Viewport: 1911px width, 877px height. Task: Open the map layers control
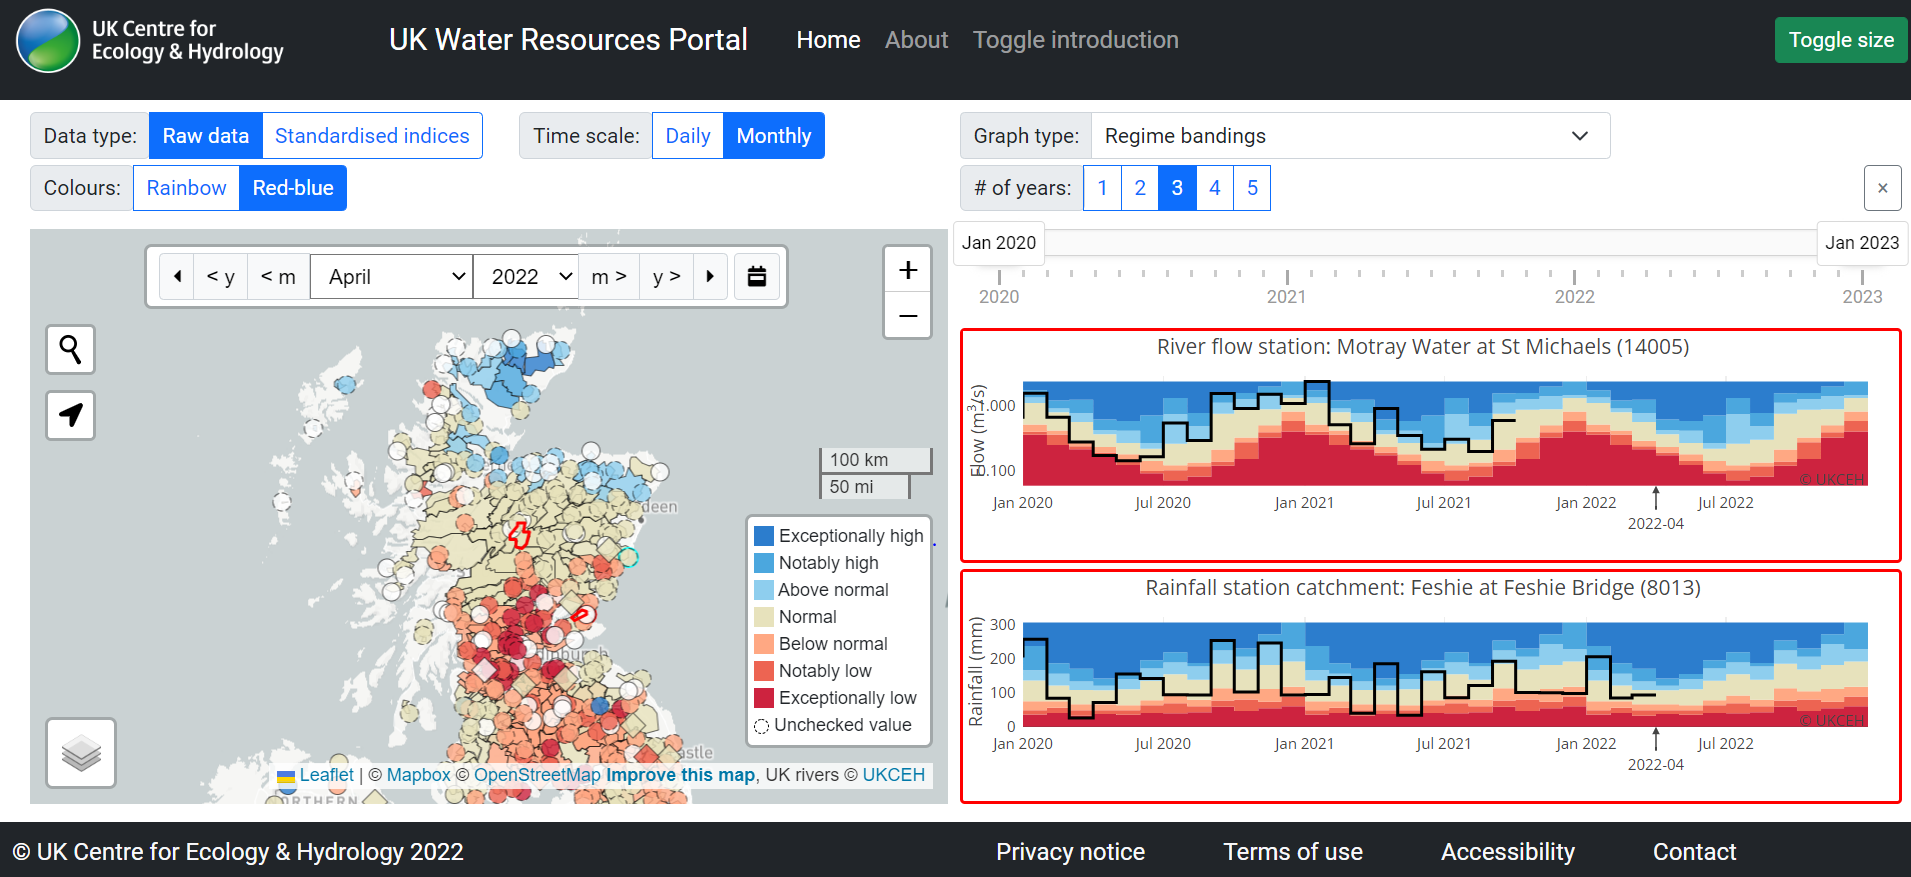click(81, 753)
